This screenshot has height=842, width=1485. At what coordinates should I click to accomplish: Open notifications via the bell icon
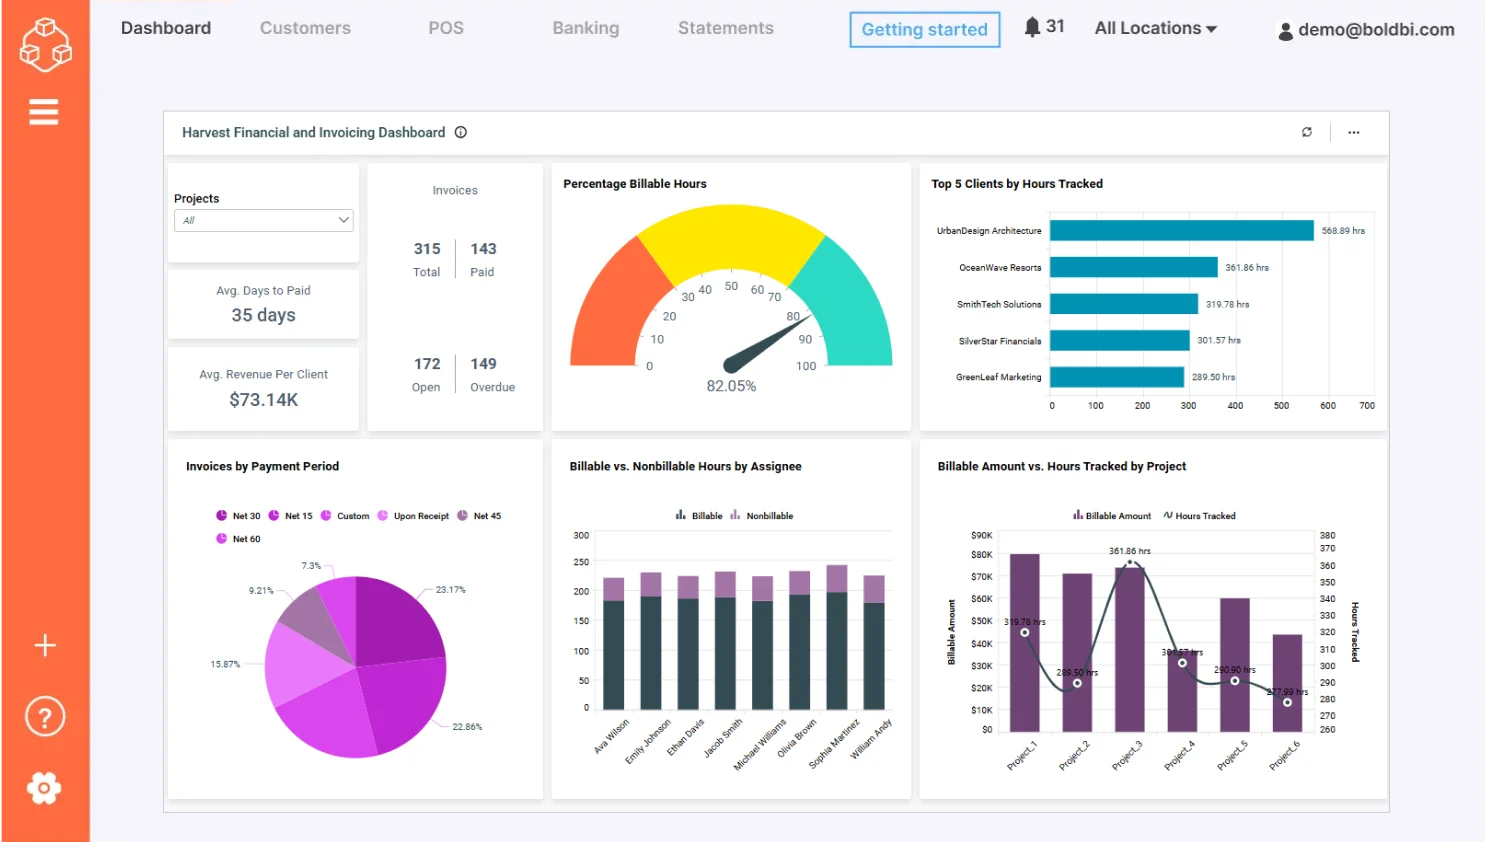coord(1033,27)
